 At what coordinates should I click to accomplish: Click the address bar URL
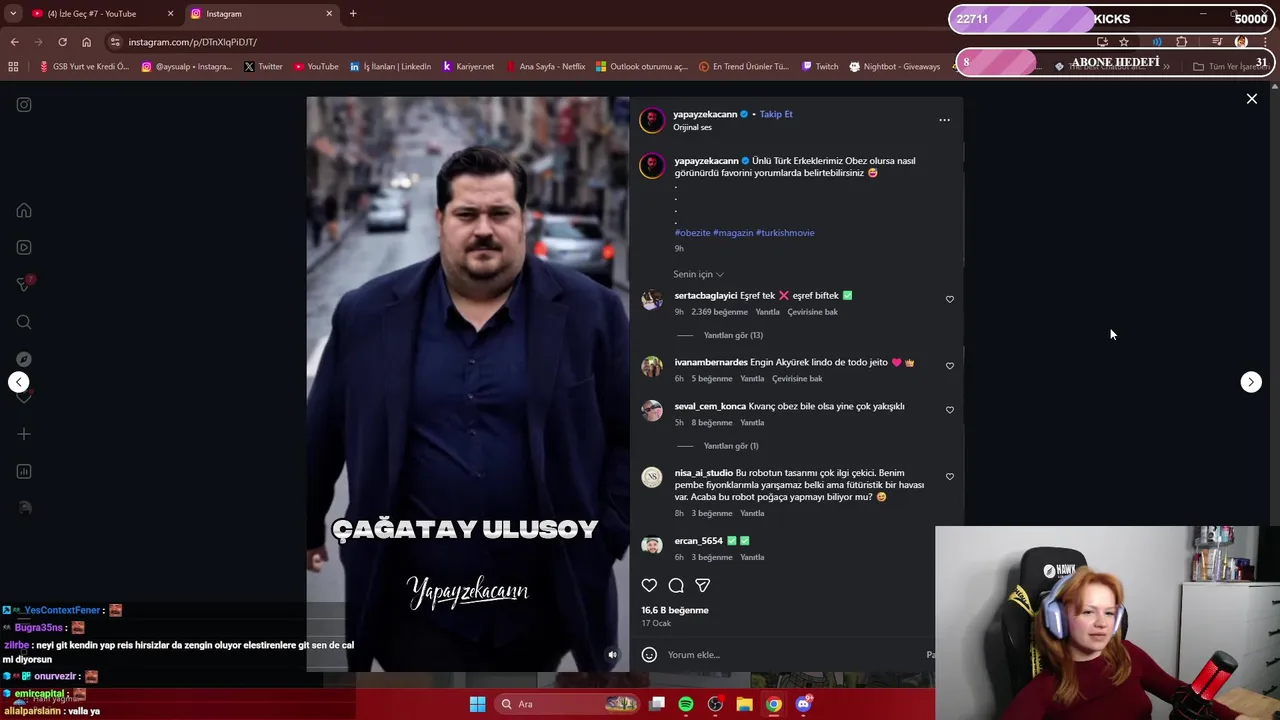click(x=192, y=42)
